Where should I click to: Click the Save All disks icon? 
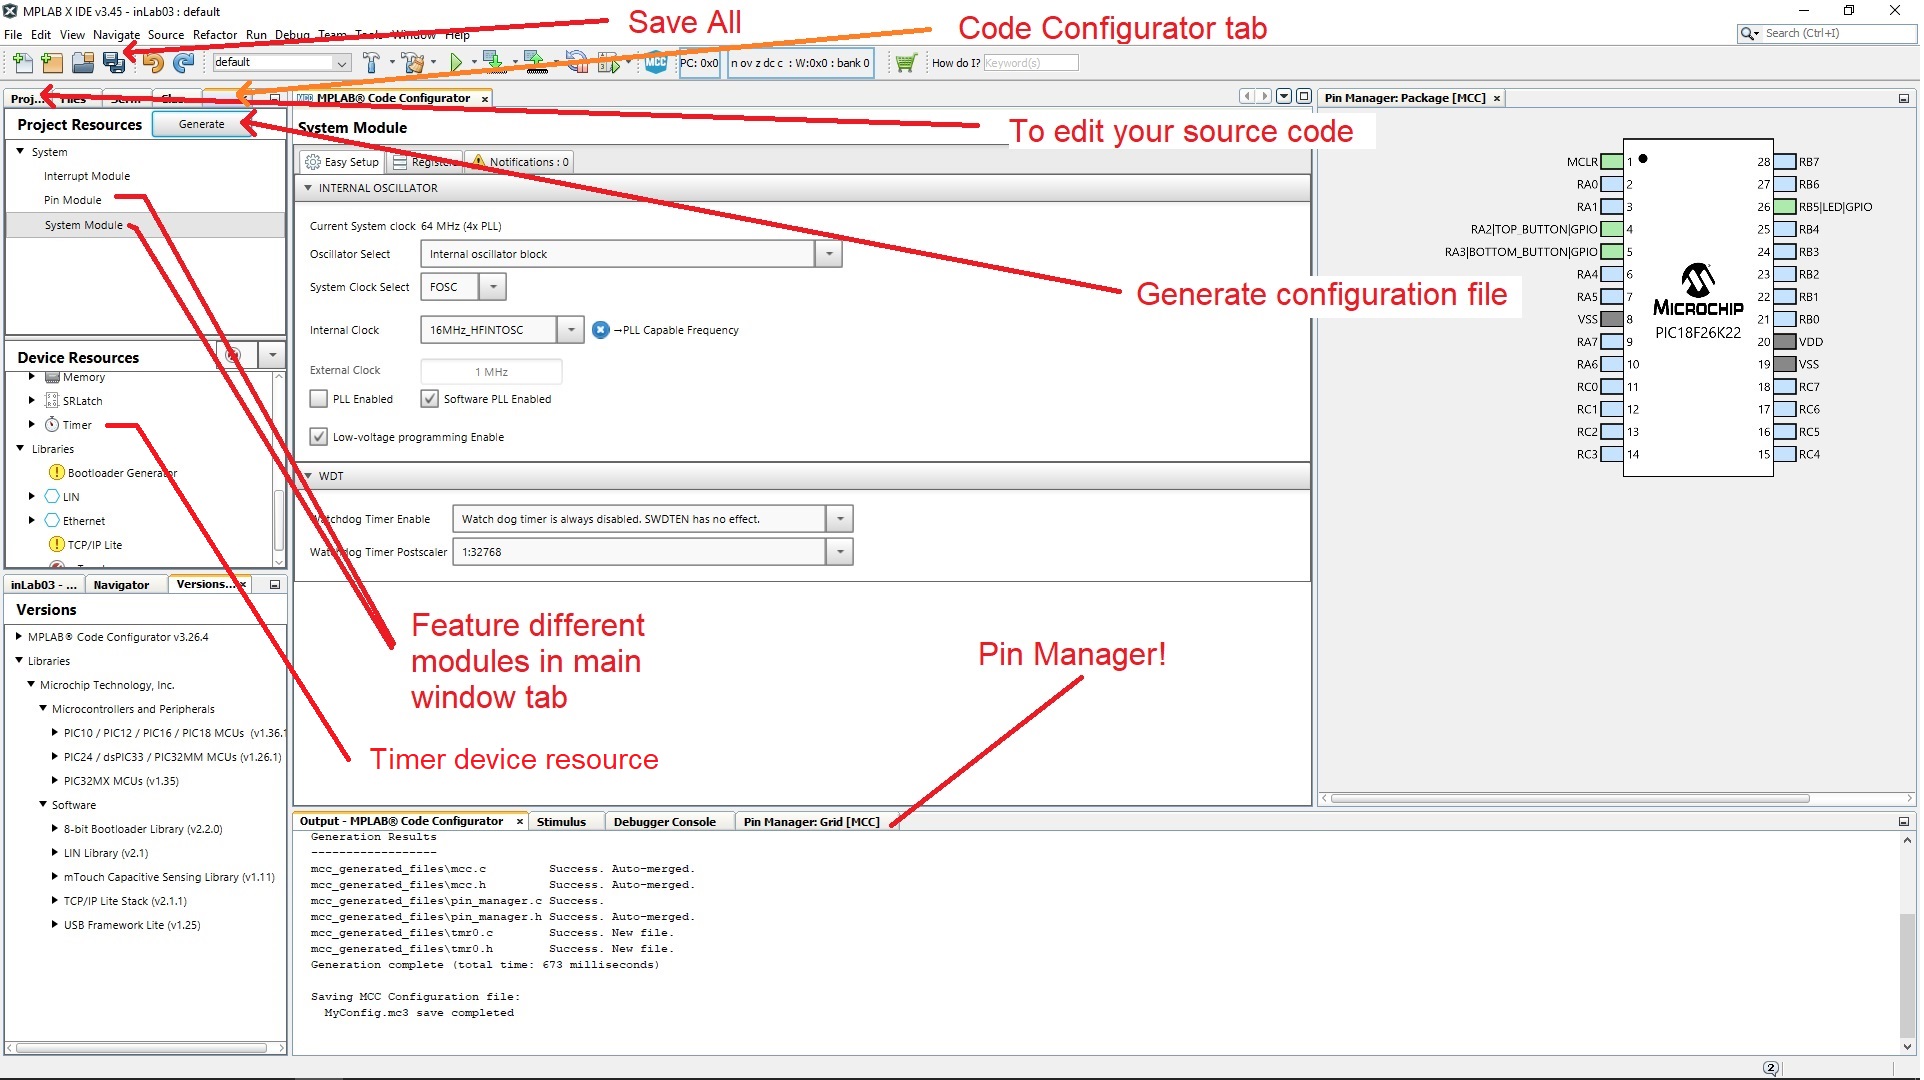[x=114, y=63]
